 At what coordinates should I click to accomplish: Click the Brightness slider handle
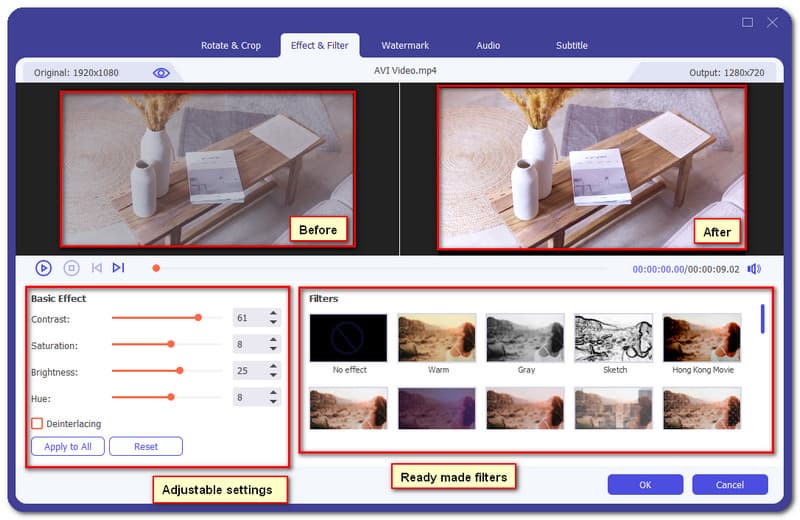(180, 370)
